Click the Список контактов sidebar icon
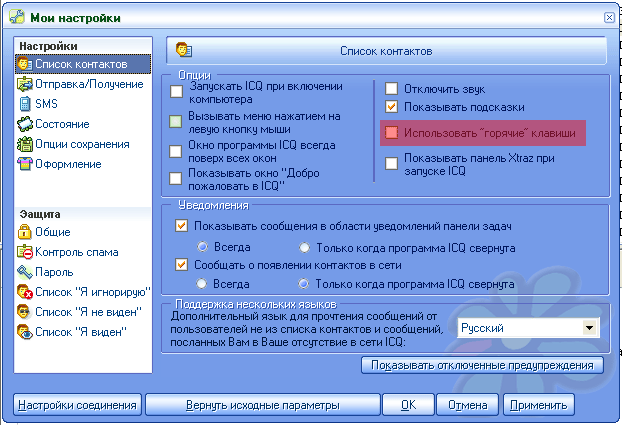Screen dimensions: 622x425 coord(25,64)
